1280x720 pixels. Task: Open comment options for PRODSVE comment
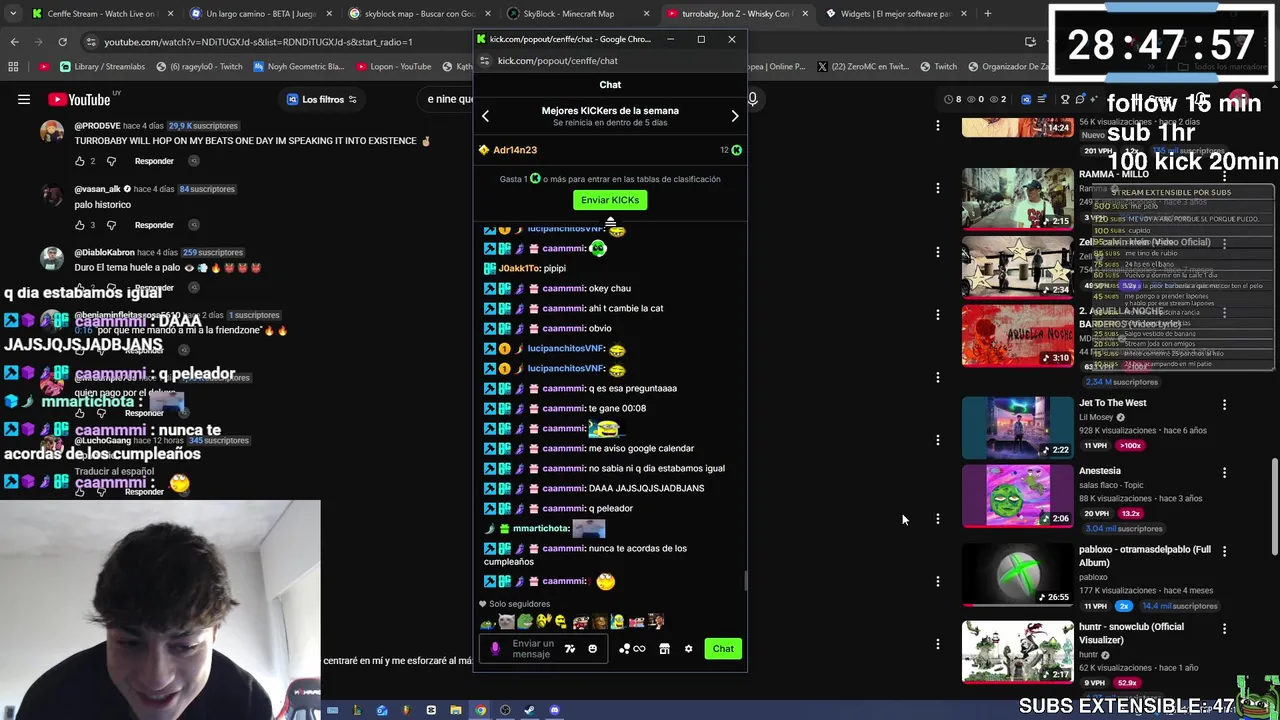pyautogui.click(x=937, y=125)
